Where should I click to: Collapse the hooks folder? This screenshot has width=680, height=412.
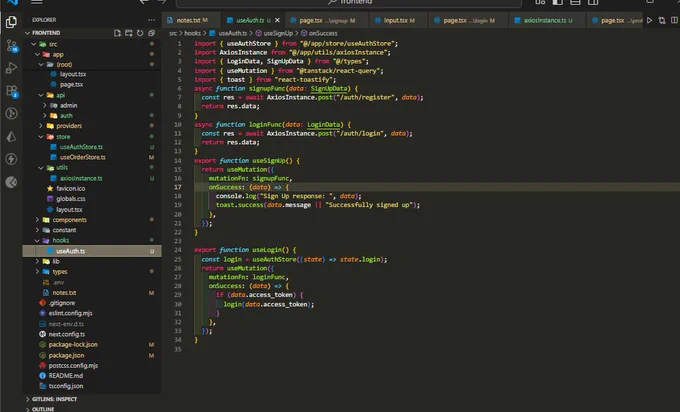tap(37, 241)
